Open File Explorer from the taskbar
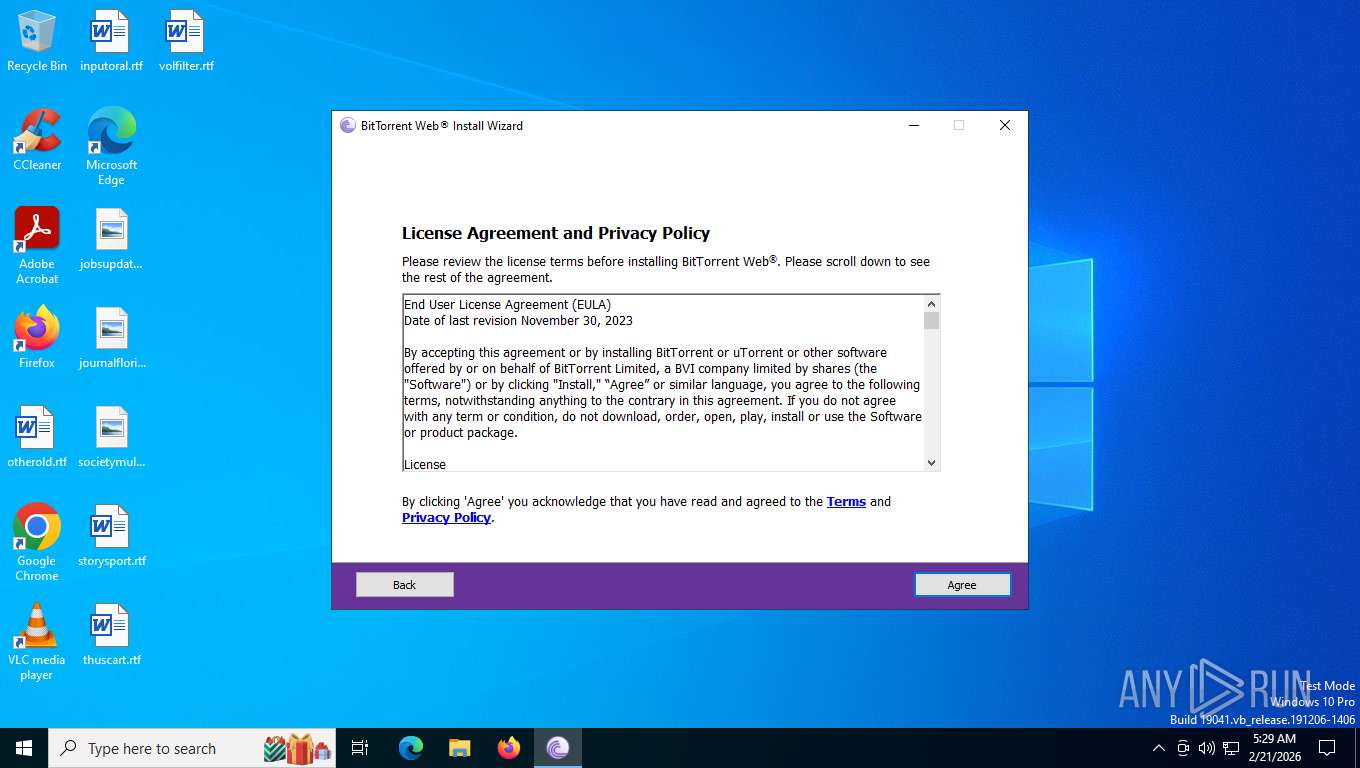 pos(460,748)
